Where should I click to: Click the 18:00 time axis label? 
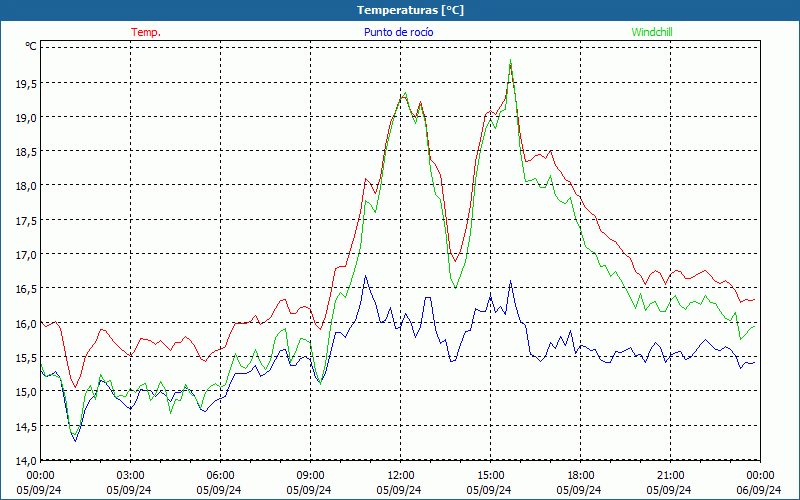(x=580, y=476)
